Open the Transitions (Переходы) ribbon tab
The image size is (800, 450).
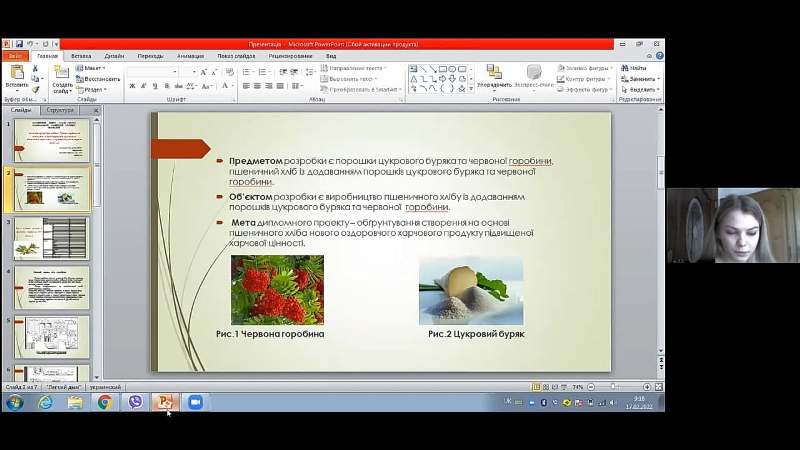(x=151, y=56)
